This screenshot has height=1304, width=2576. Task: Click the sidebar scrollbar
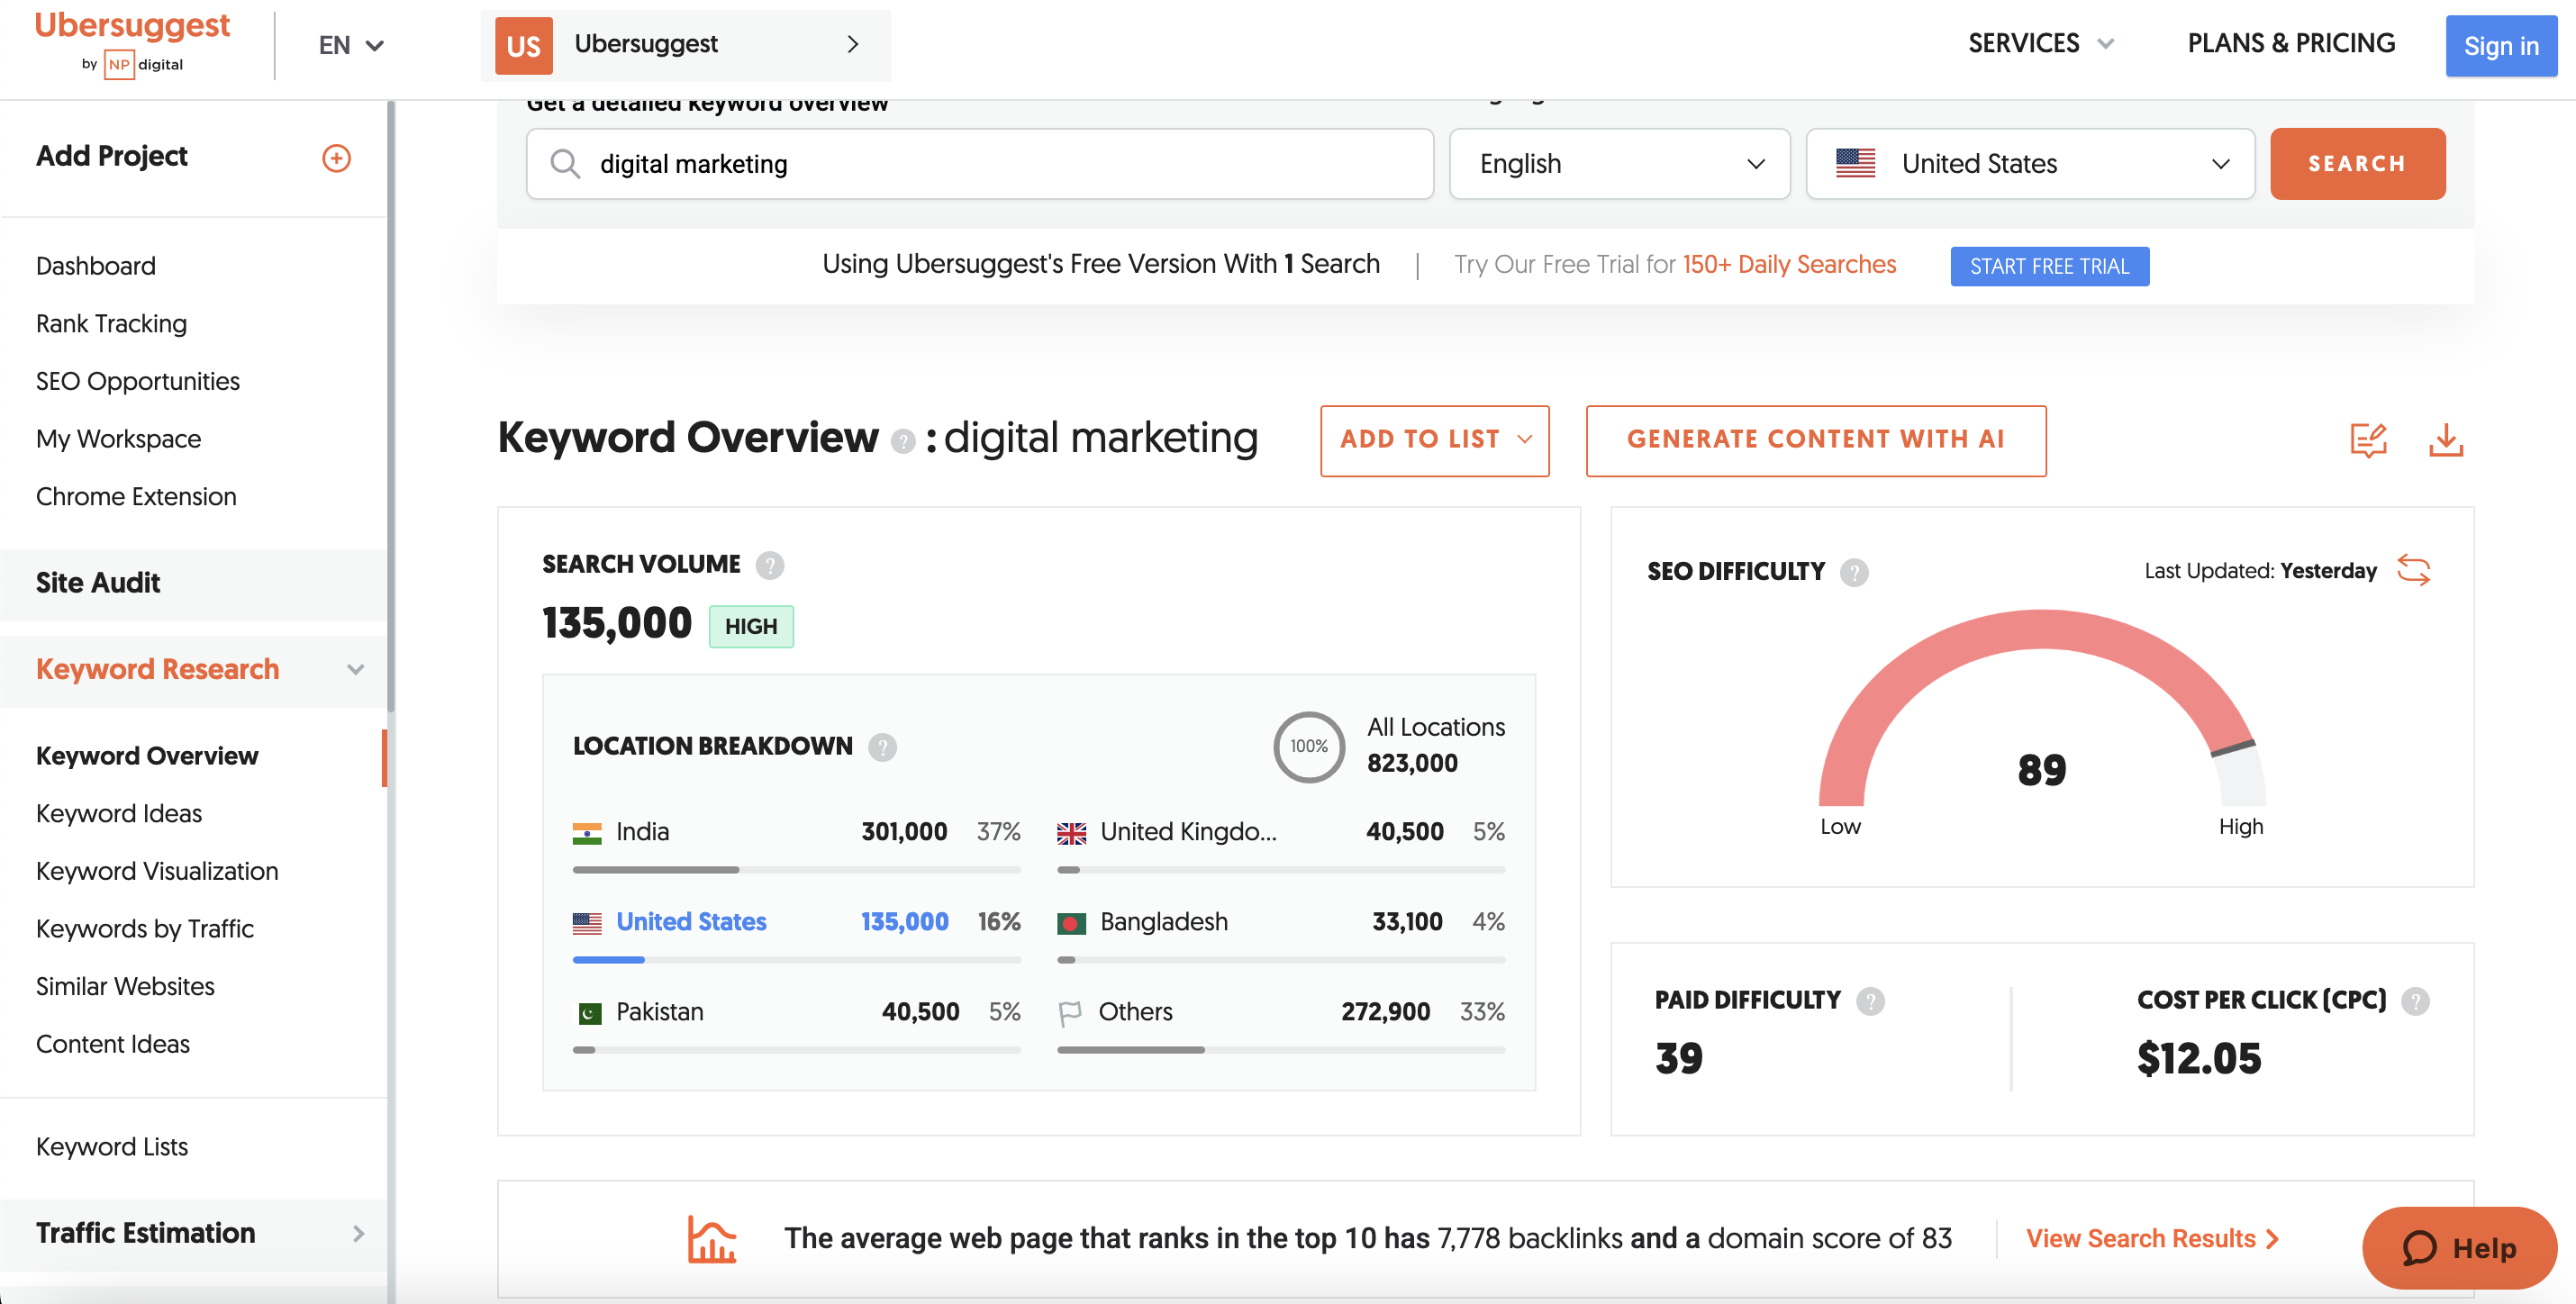(391, 406)
